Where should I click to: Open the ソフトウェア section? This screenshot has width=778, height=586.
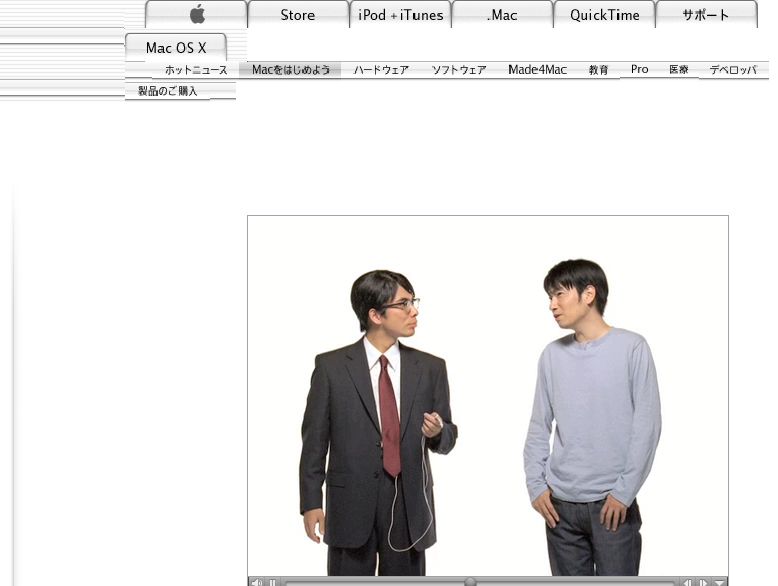point(459,70)
